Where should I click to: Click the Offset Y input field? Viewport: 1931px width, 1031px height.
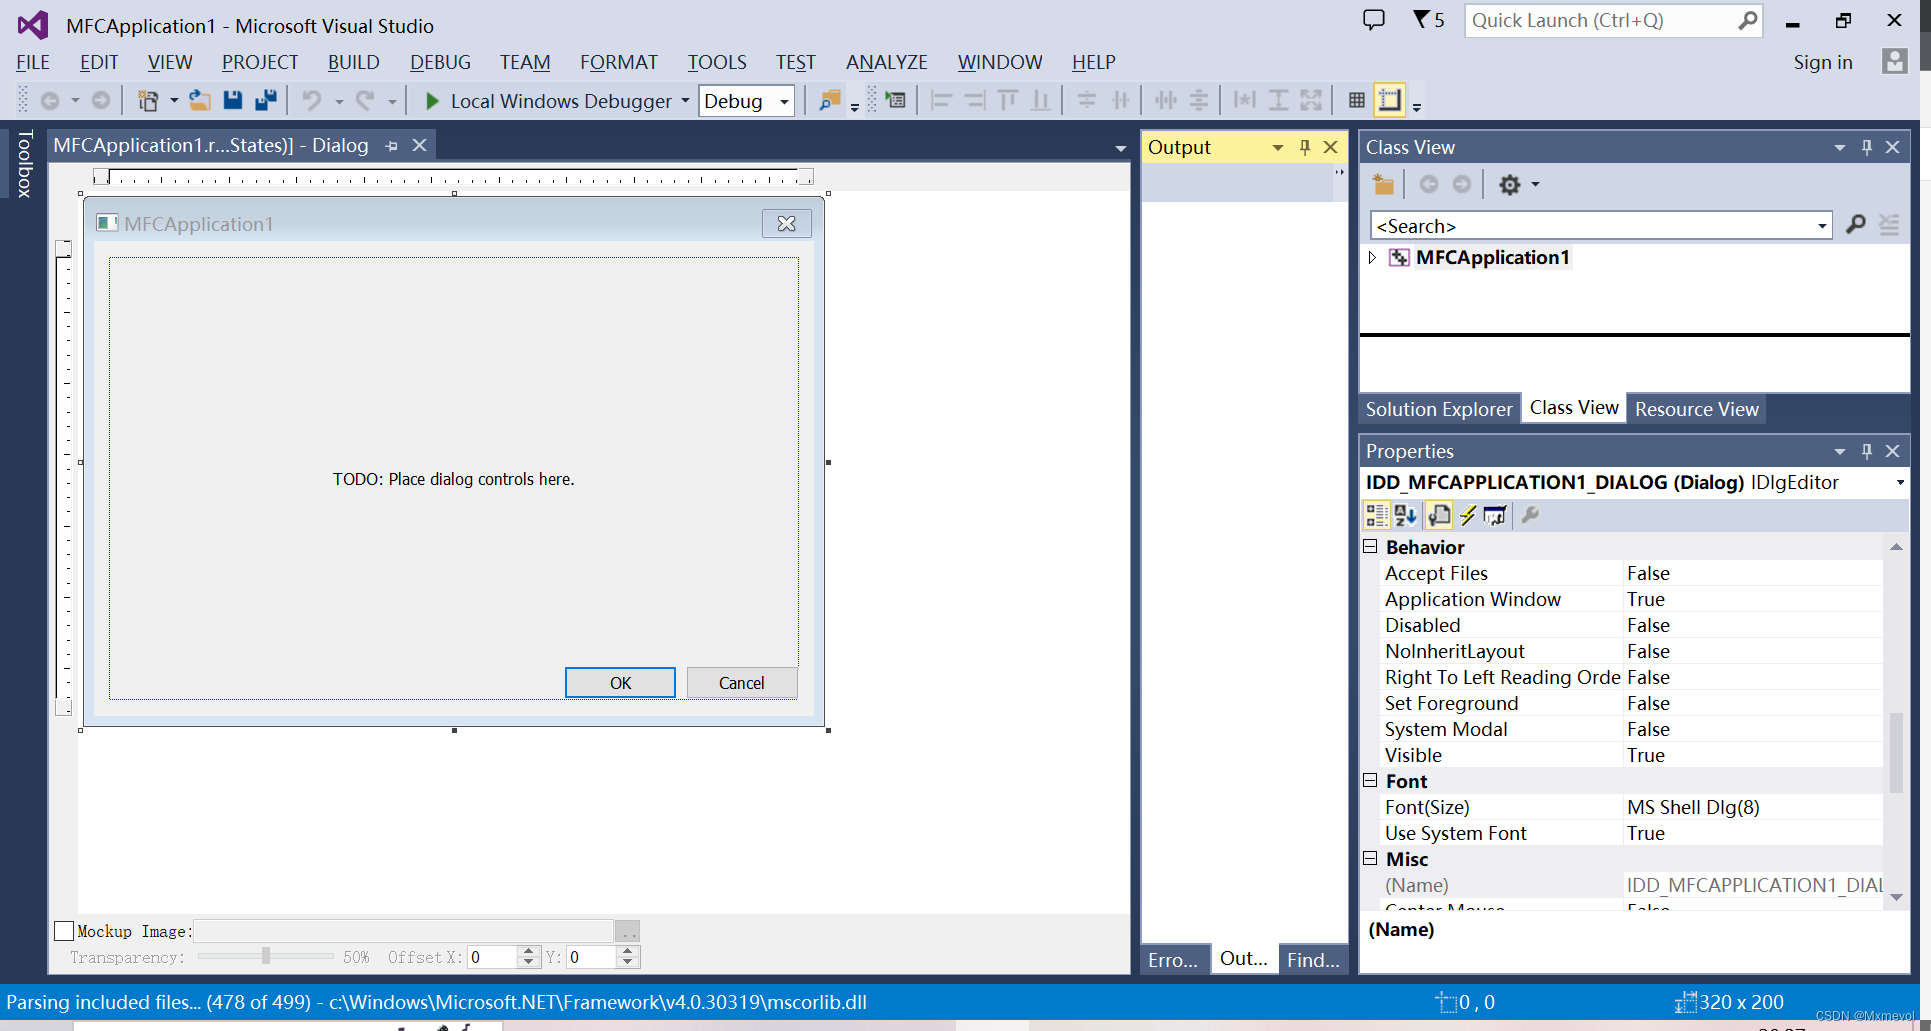click(591, 957)
